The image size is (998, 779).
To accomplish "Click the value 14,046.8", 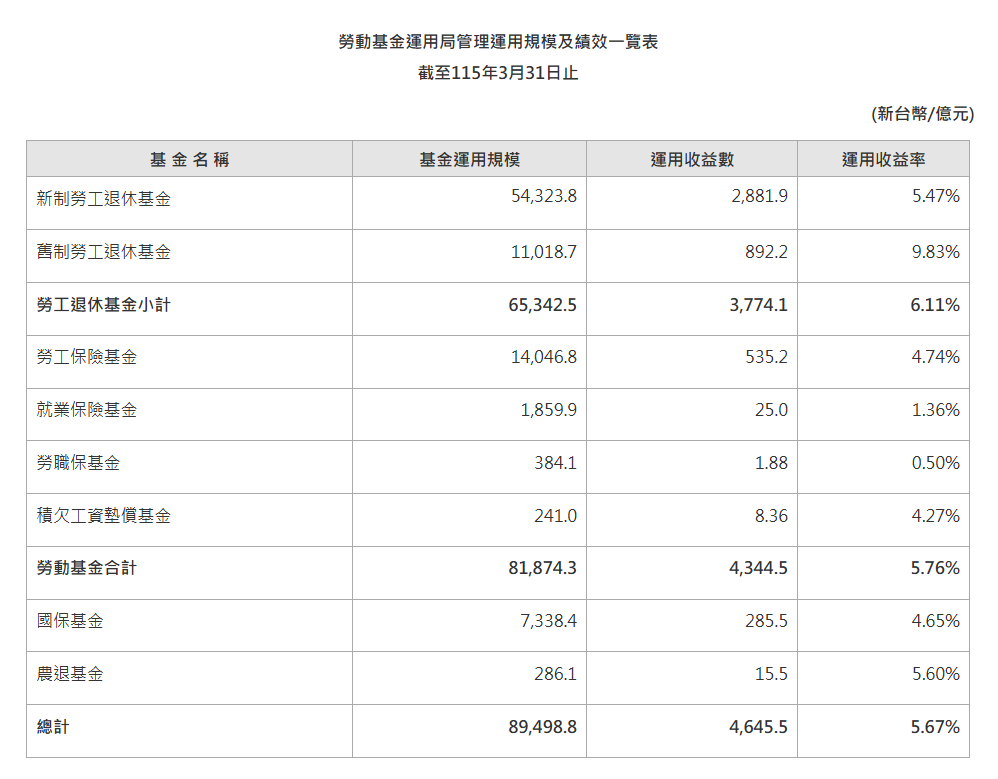I will [x=544, y=357].
